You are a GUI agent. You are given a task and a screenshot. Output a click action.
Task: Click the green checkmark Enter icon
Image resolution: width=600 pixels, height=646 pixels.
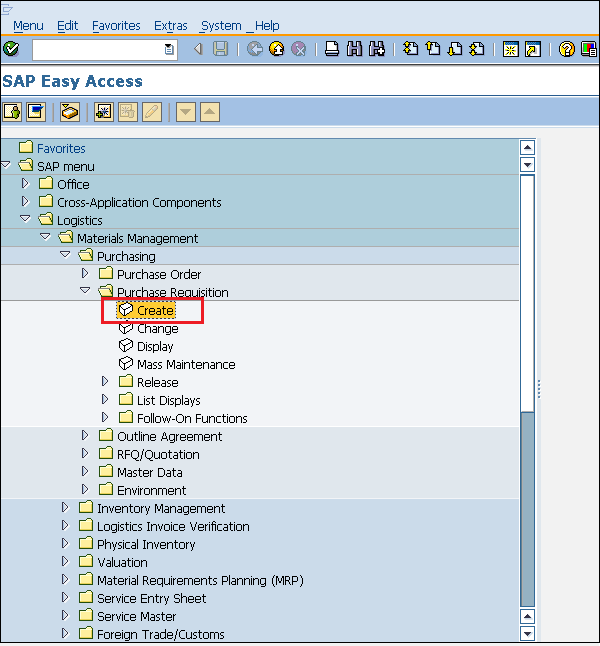(11, 49)
